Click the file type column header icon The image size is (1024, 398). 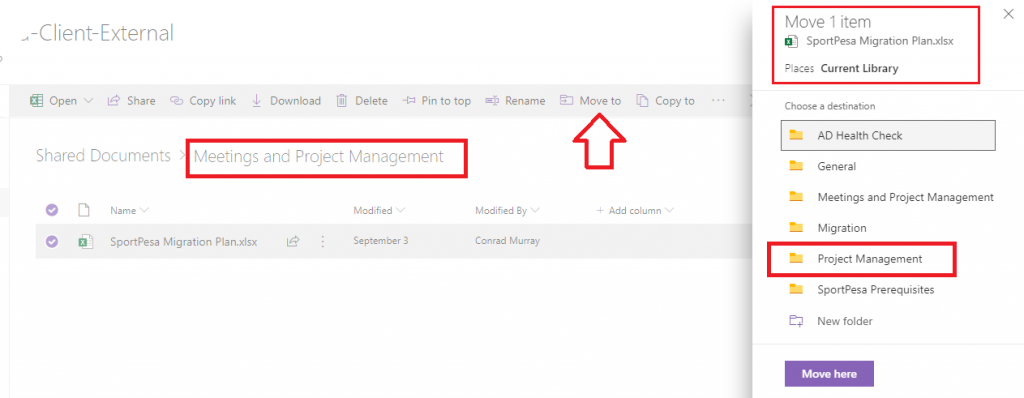(x=83, y=210)
